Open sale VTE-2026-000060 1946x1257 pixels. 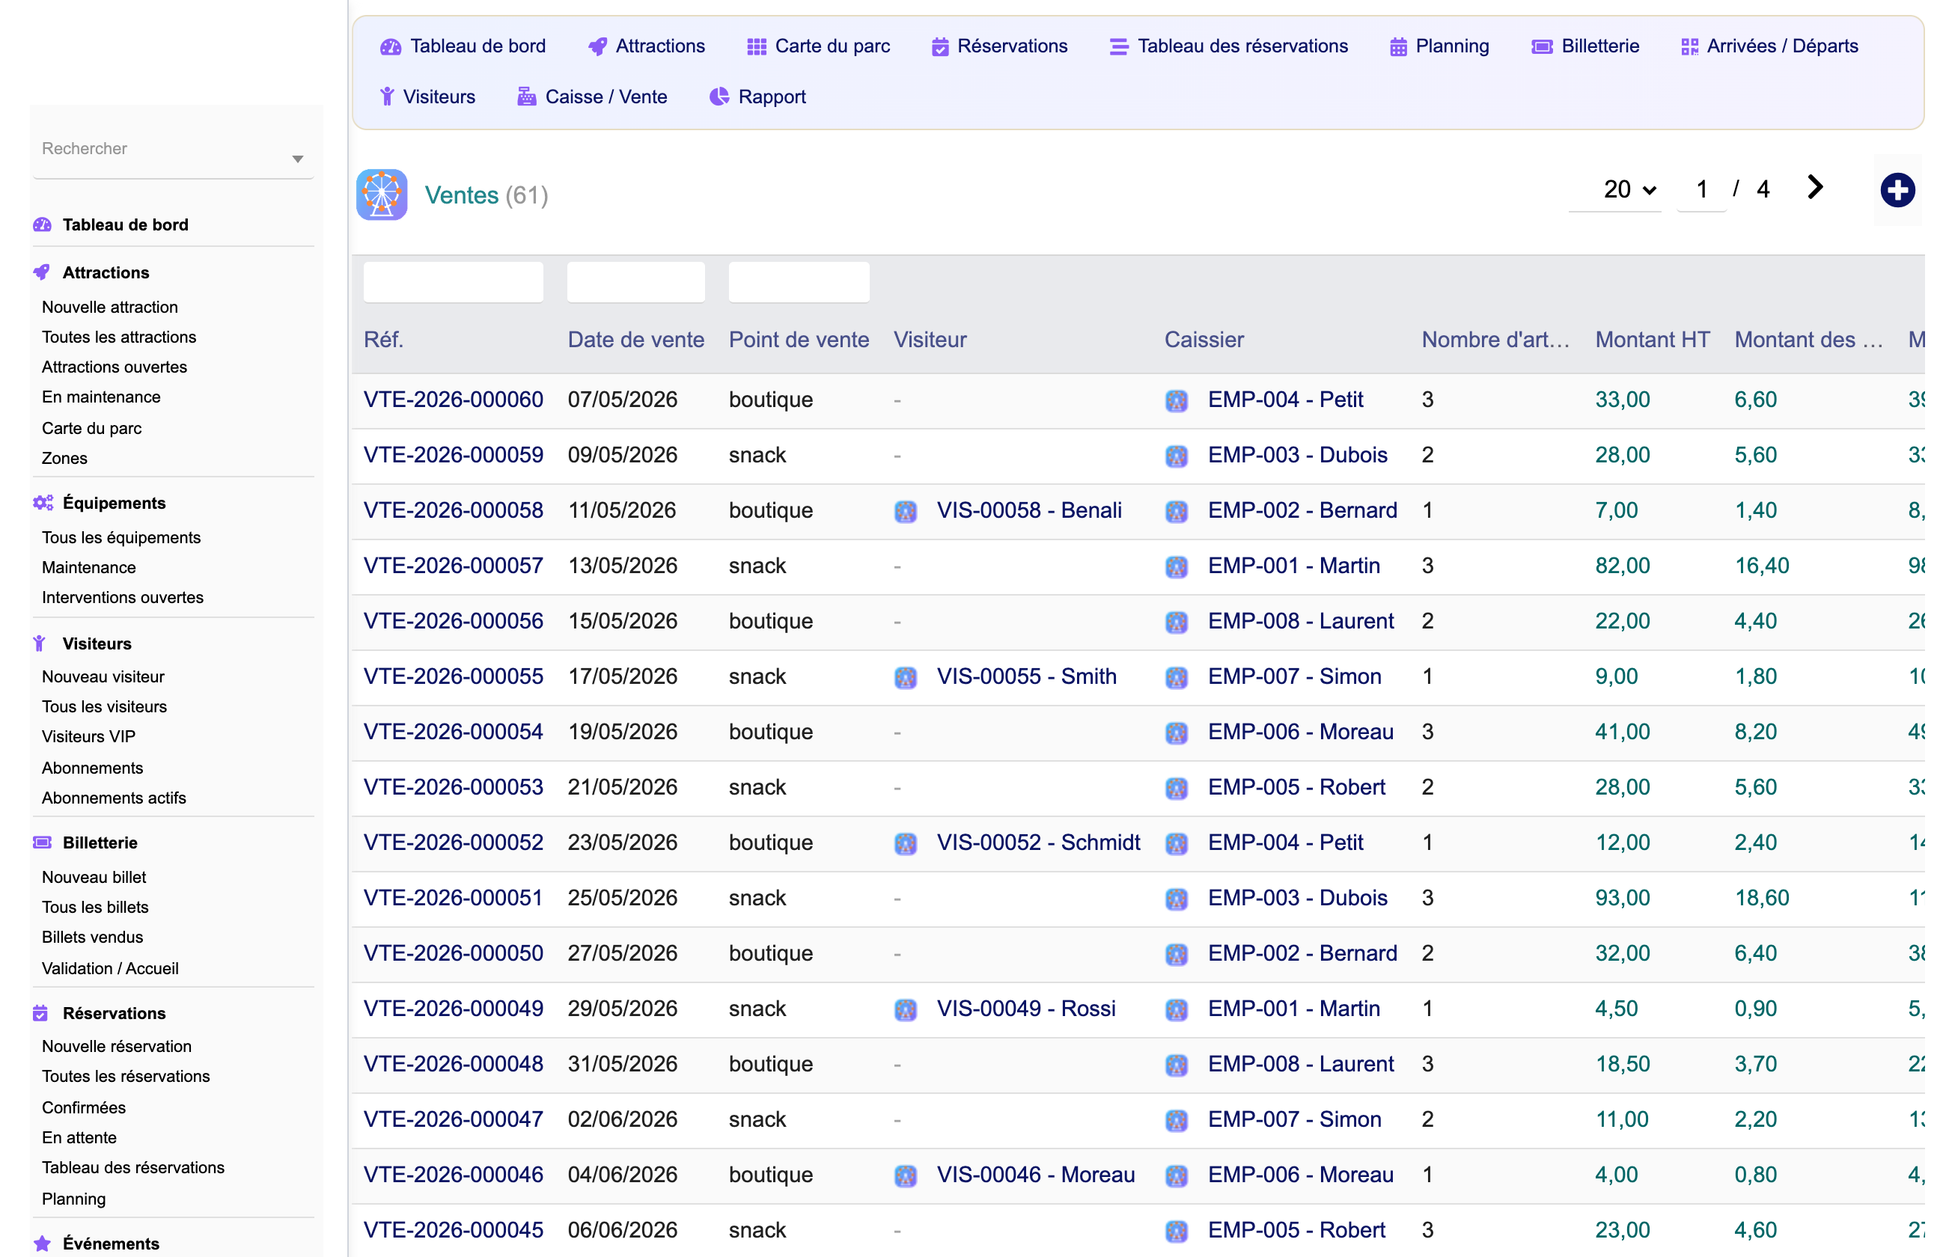pyautogui.click(x=453, y=400)
